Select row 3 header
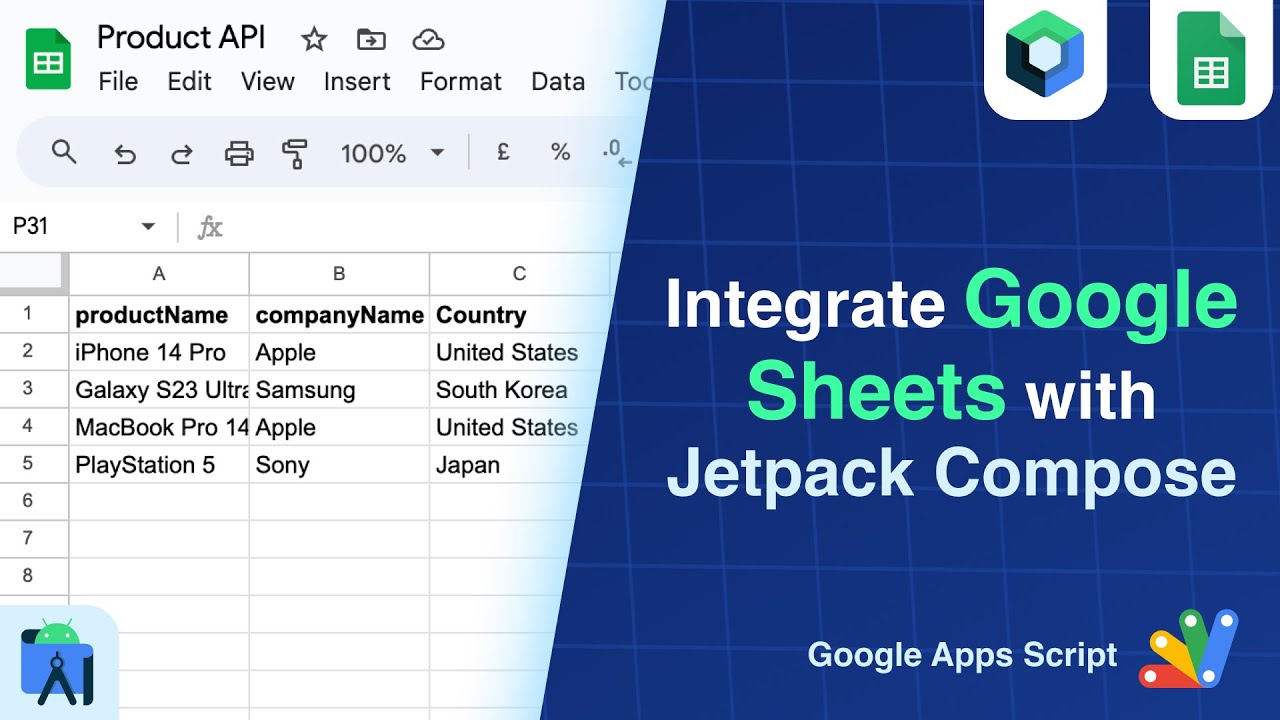This screenshot has width=1280, height=720. point(28,389)
